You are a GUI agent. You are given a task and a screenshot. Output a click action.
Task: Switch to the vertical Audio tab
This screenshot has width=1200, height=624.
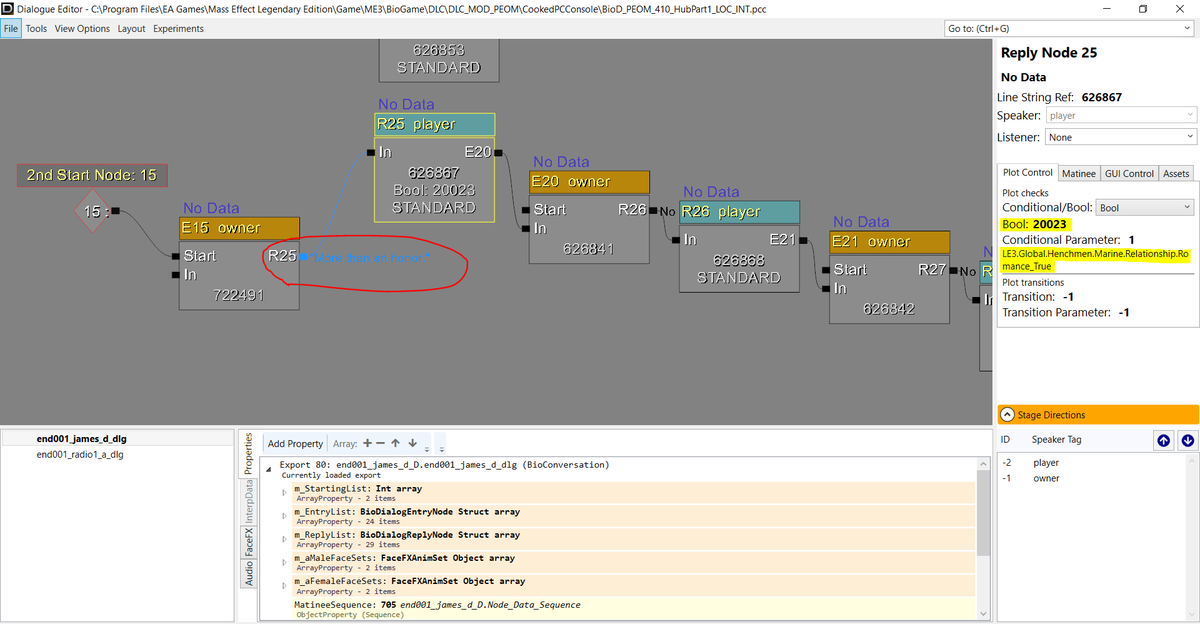(x=248, y=573)
